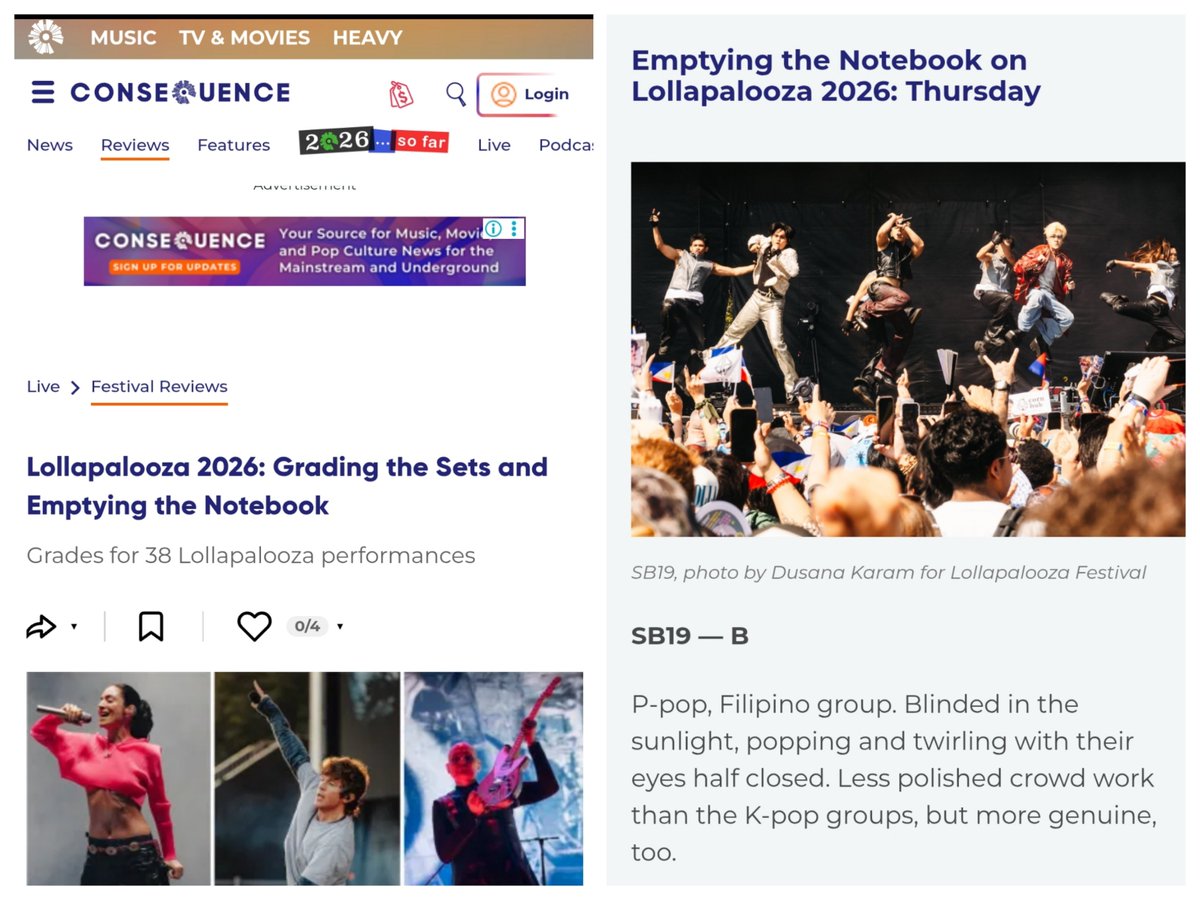Open the 2026 so far banner link

click(374, 141)
